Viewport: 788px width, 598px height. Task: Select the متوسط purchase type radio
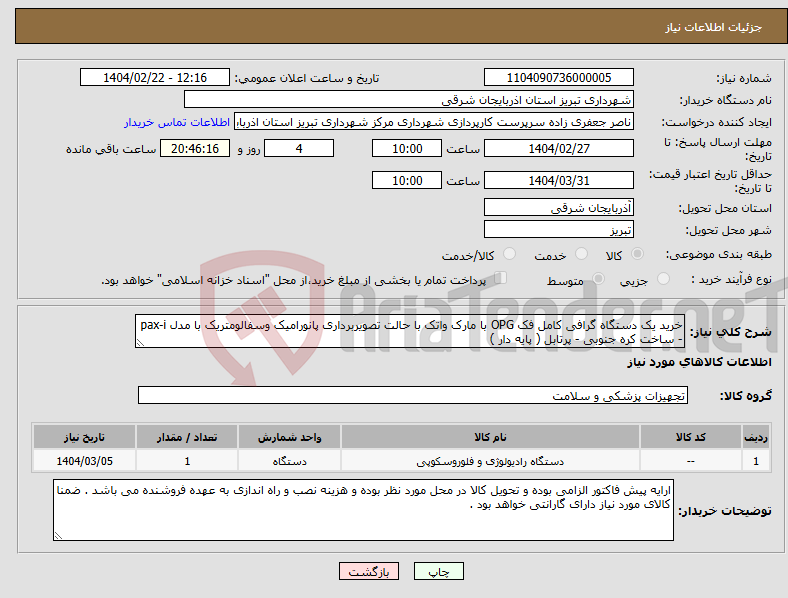(598, 279)
